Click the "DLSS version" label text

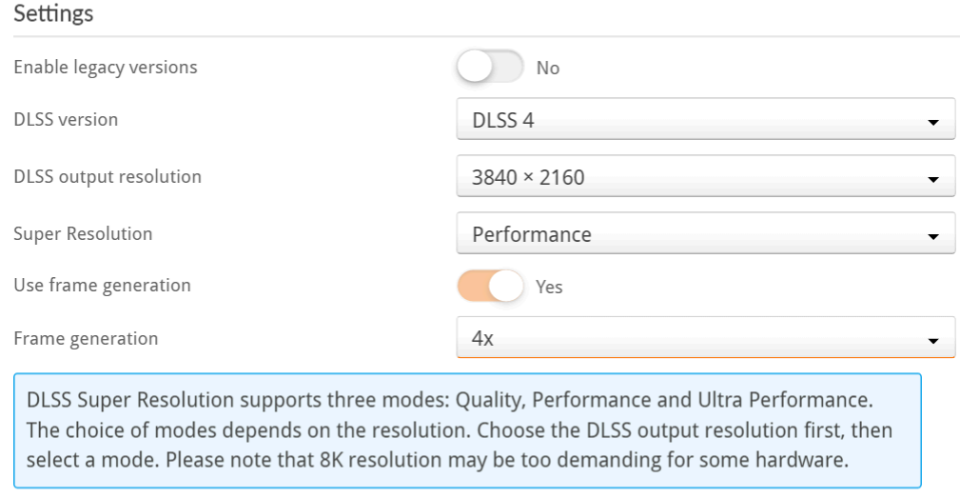pos(65,120)
